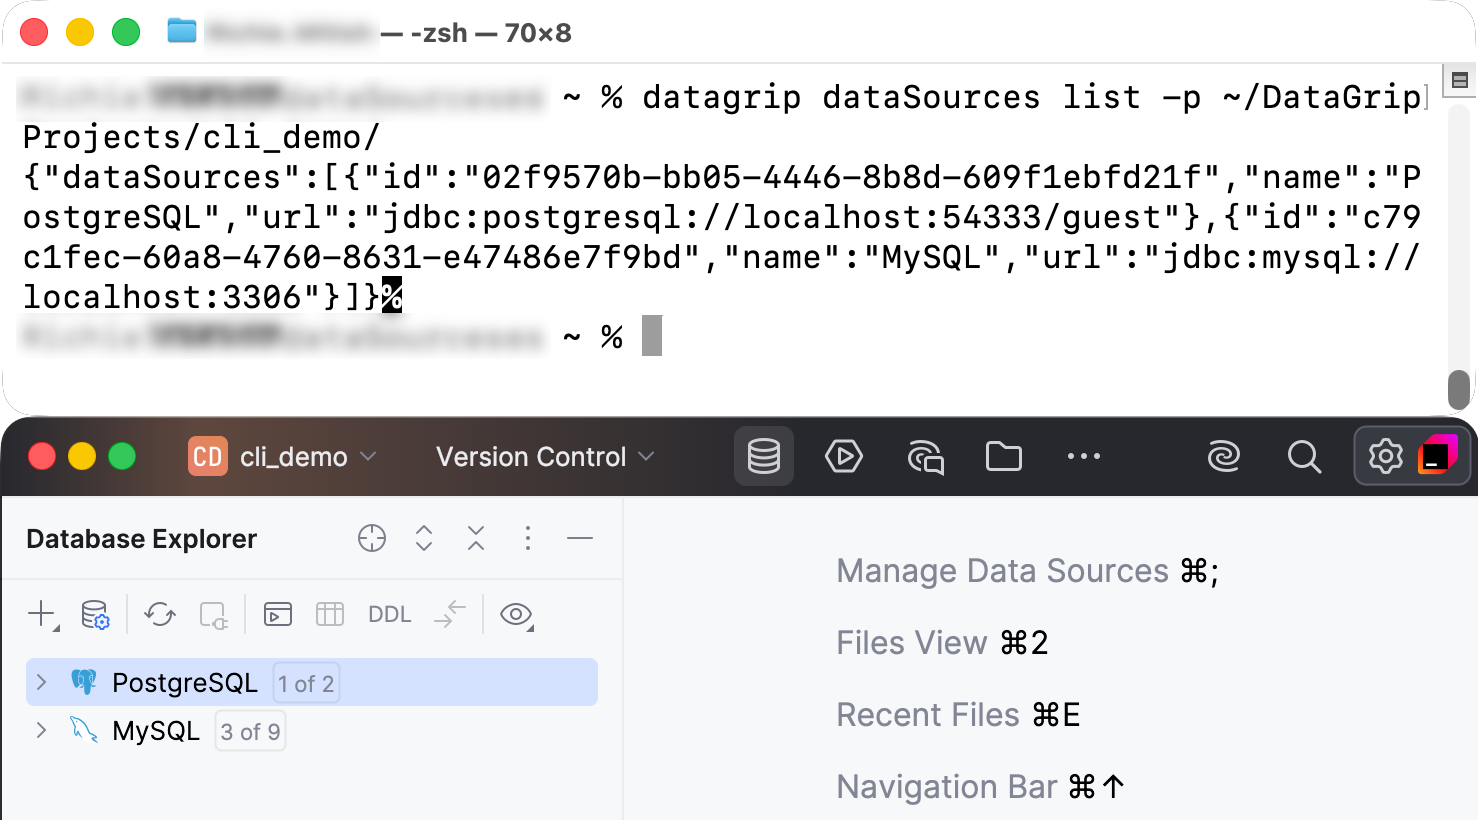Click the select opened file target icon

click(x=372, y=539)
